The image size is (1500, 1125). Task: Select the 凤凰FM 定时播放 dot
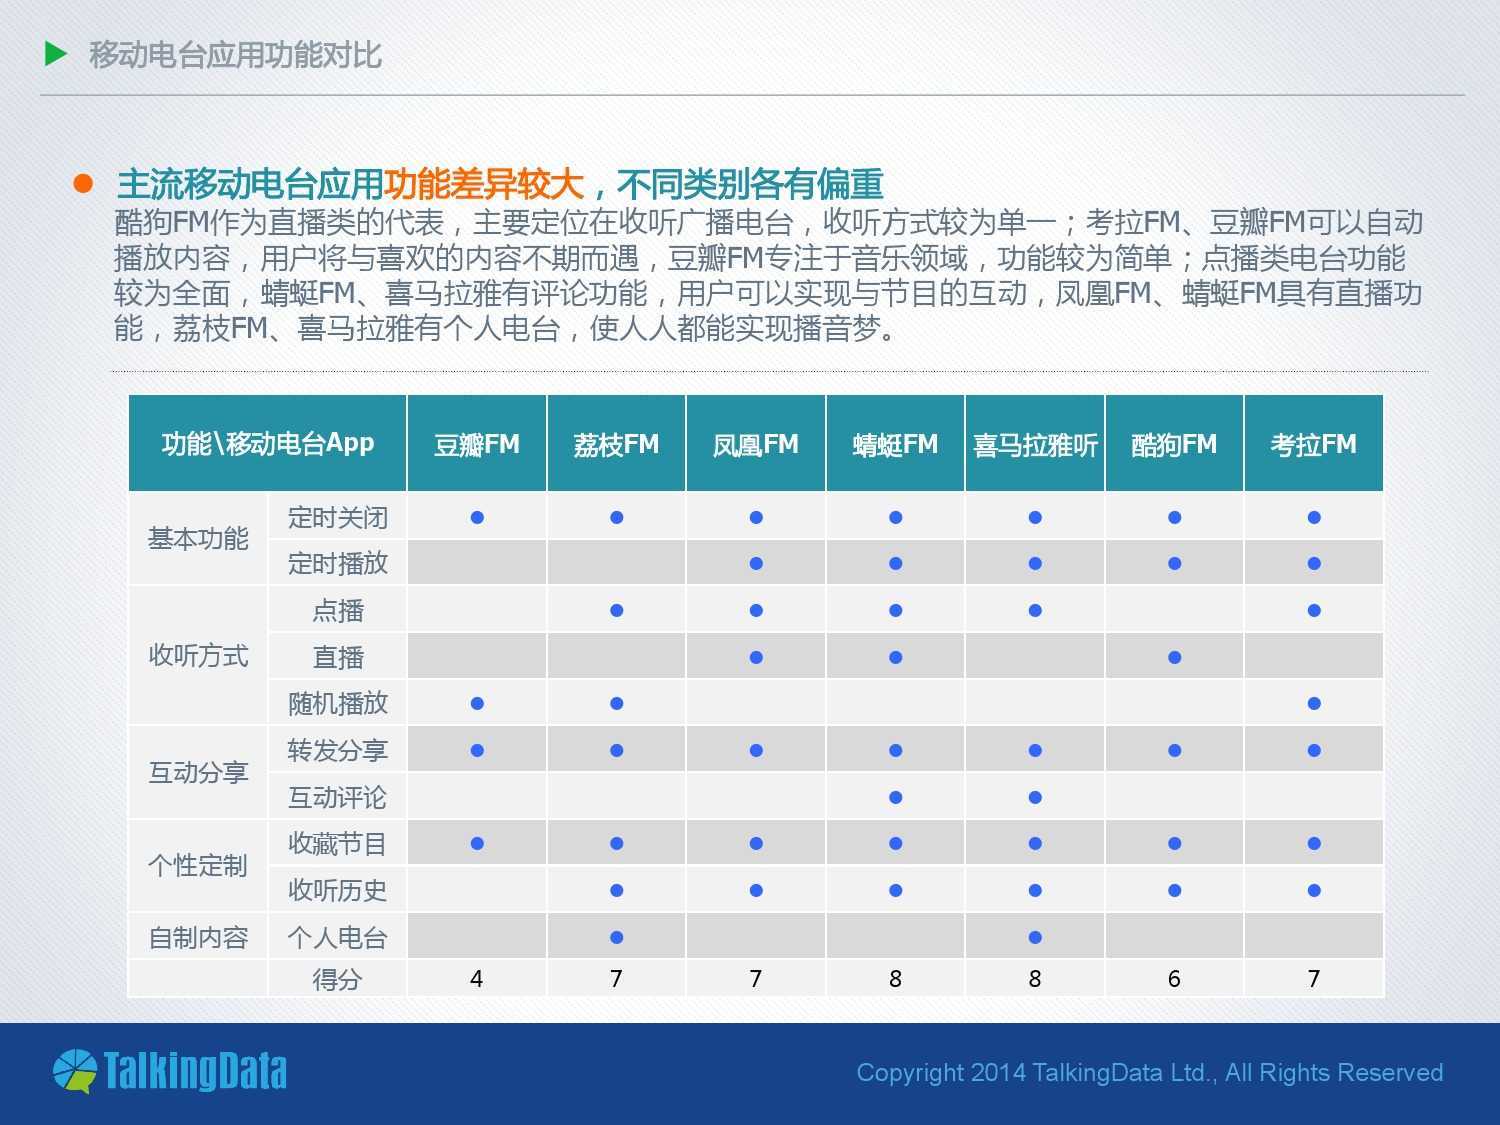756,563
